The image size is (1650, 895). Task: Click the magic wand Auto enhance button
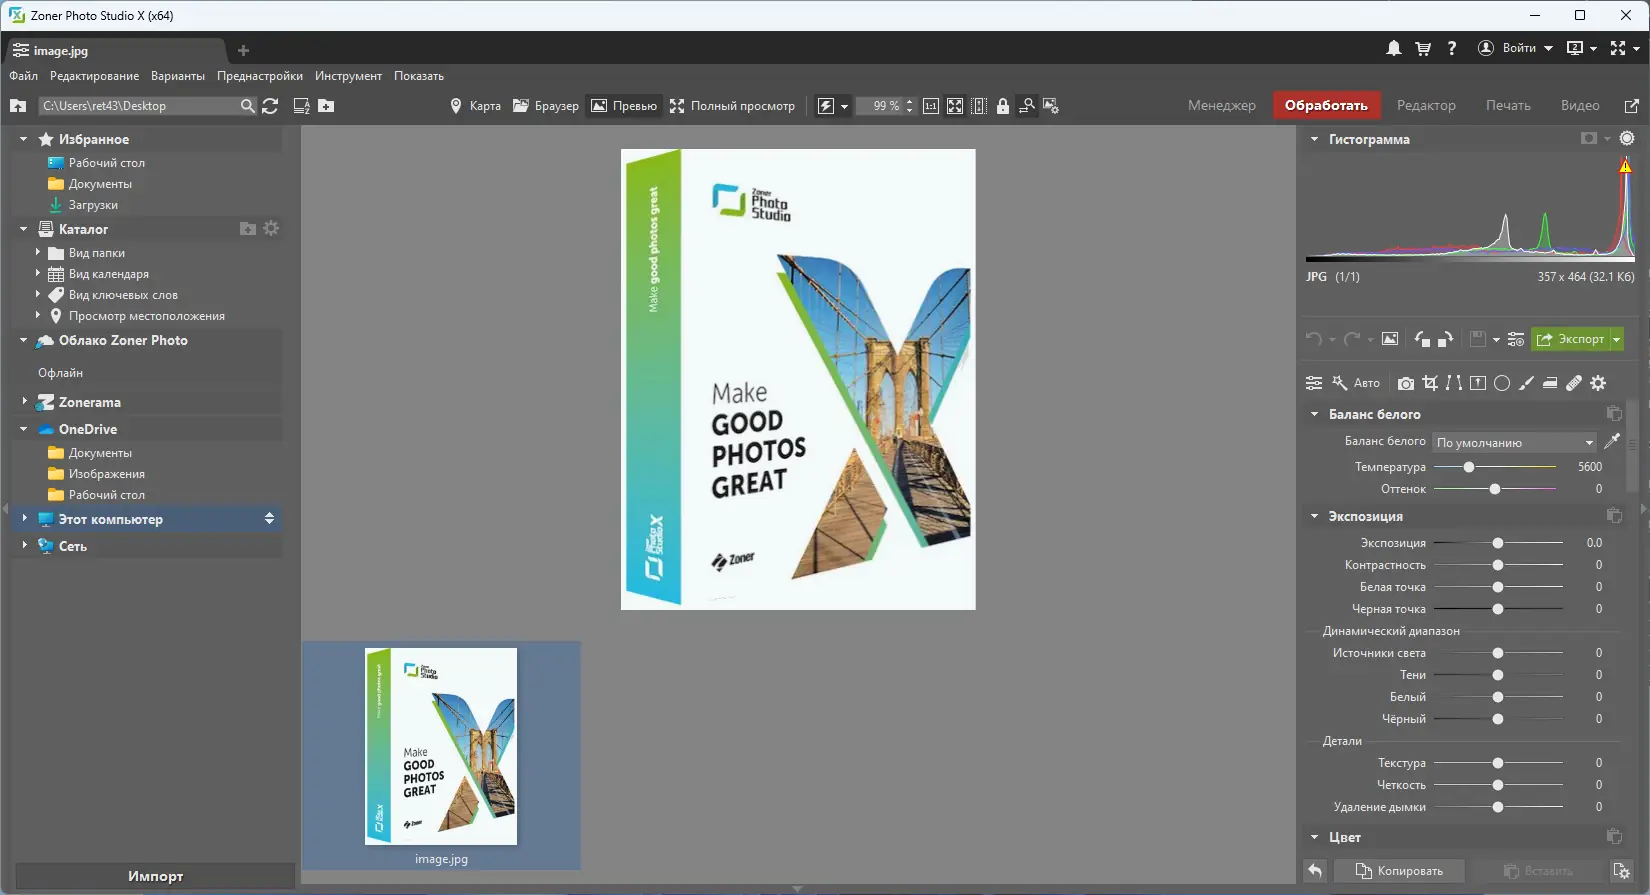pyautogui.click(x=1356, y=383)
